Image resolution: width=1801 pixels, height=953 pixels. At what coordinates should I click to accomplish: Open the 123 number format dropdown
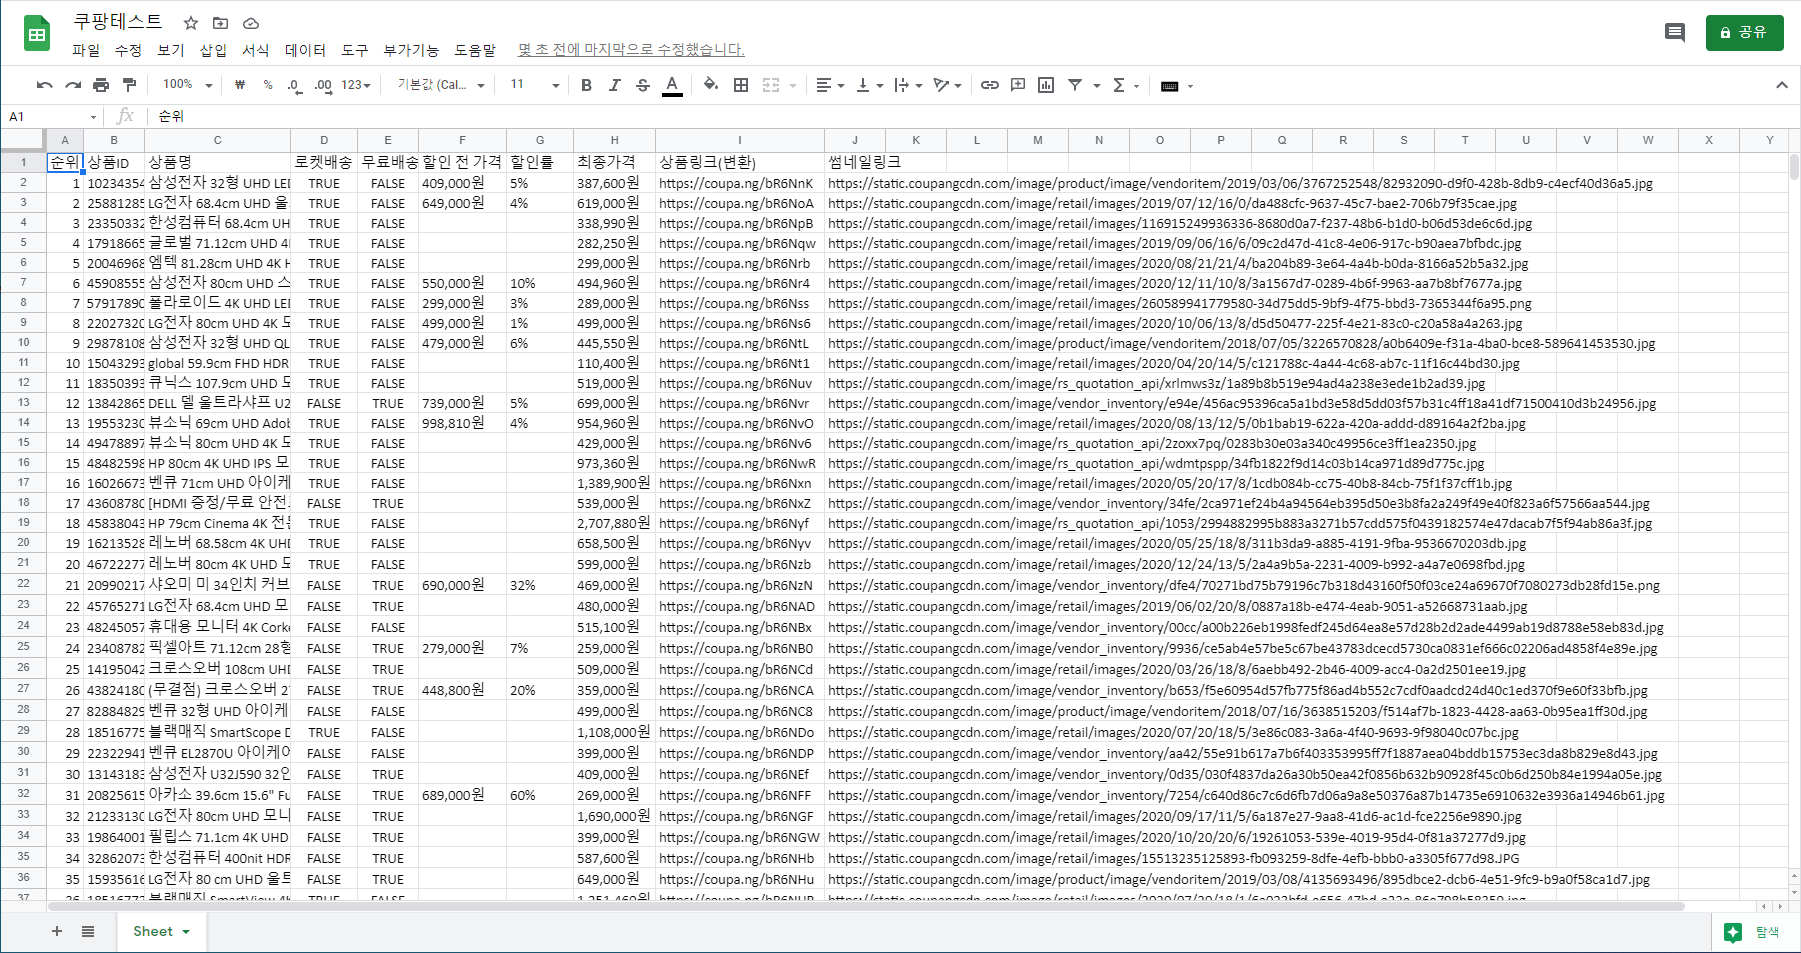coord(356,86)
